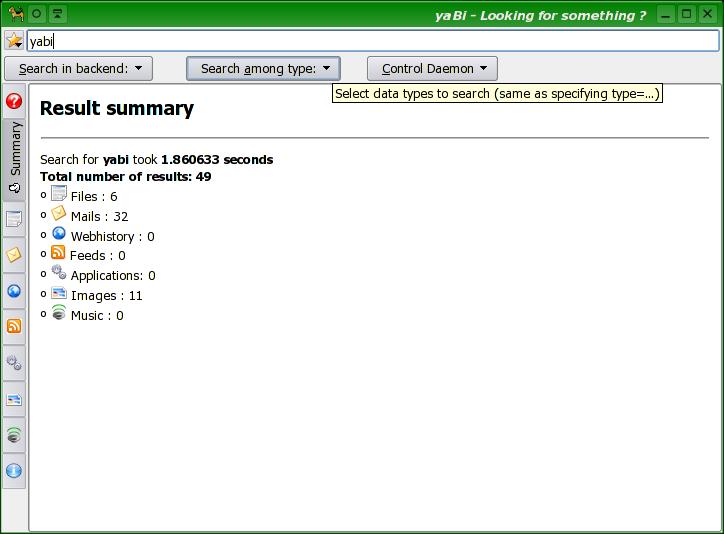Click the 'Result summary' heading
This screenshot has height=534, width=724.
click(x=117, y=108)
